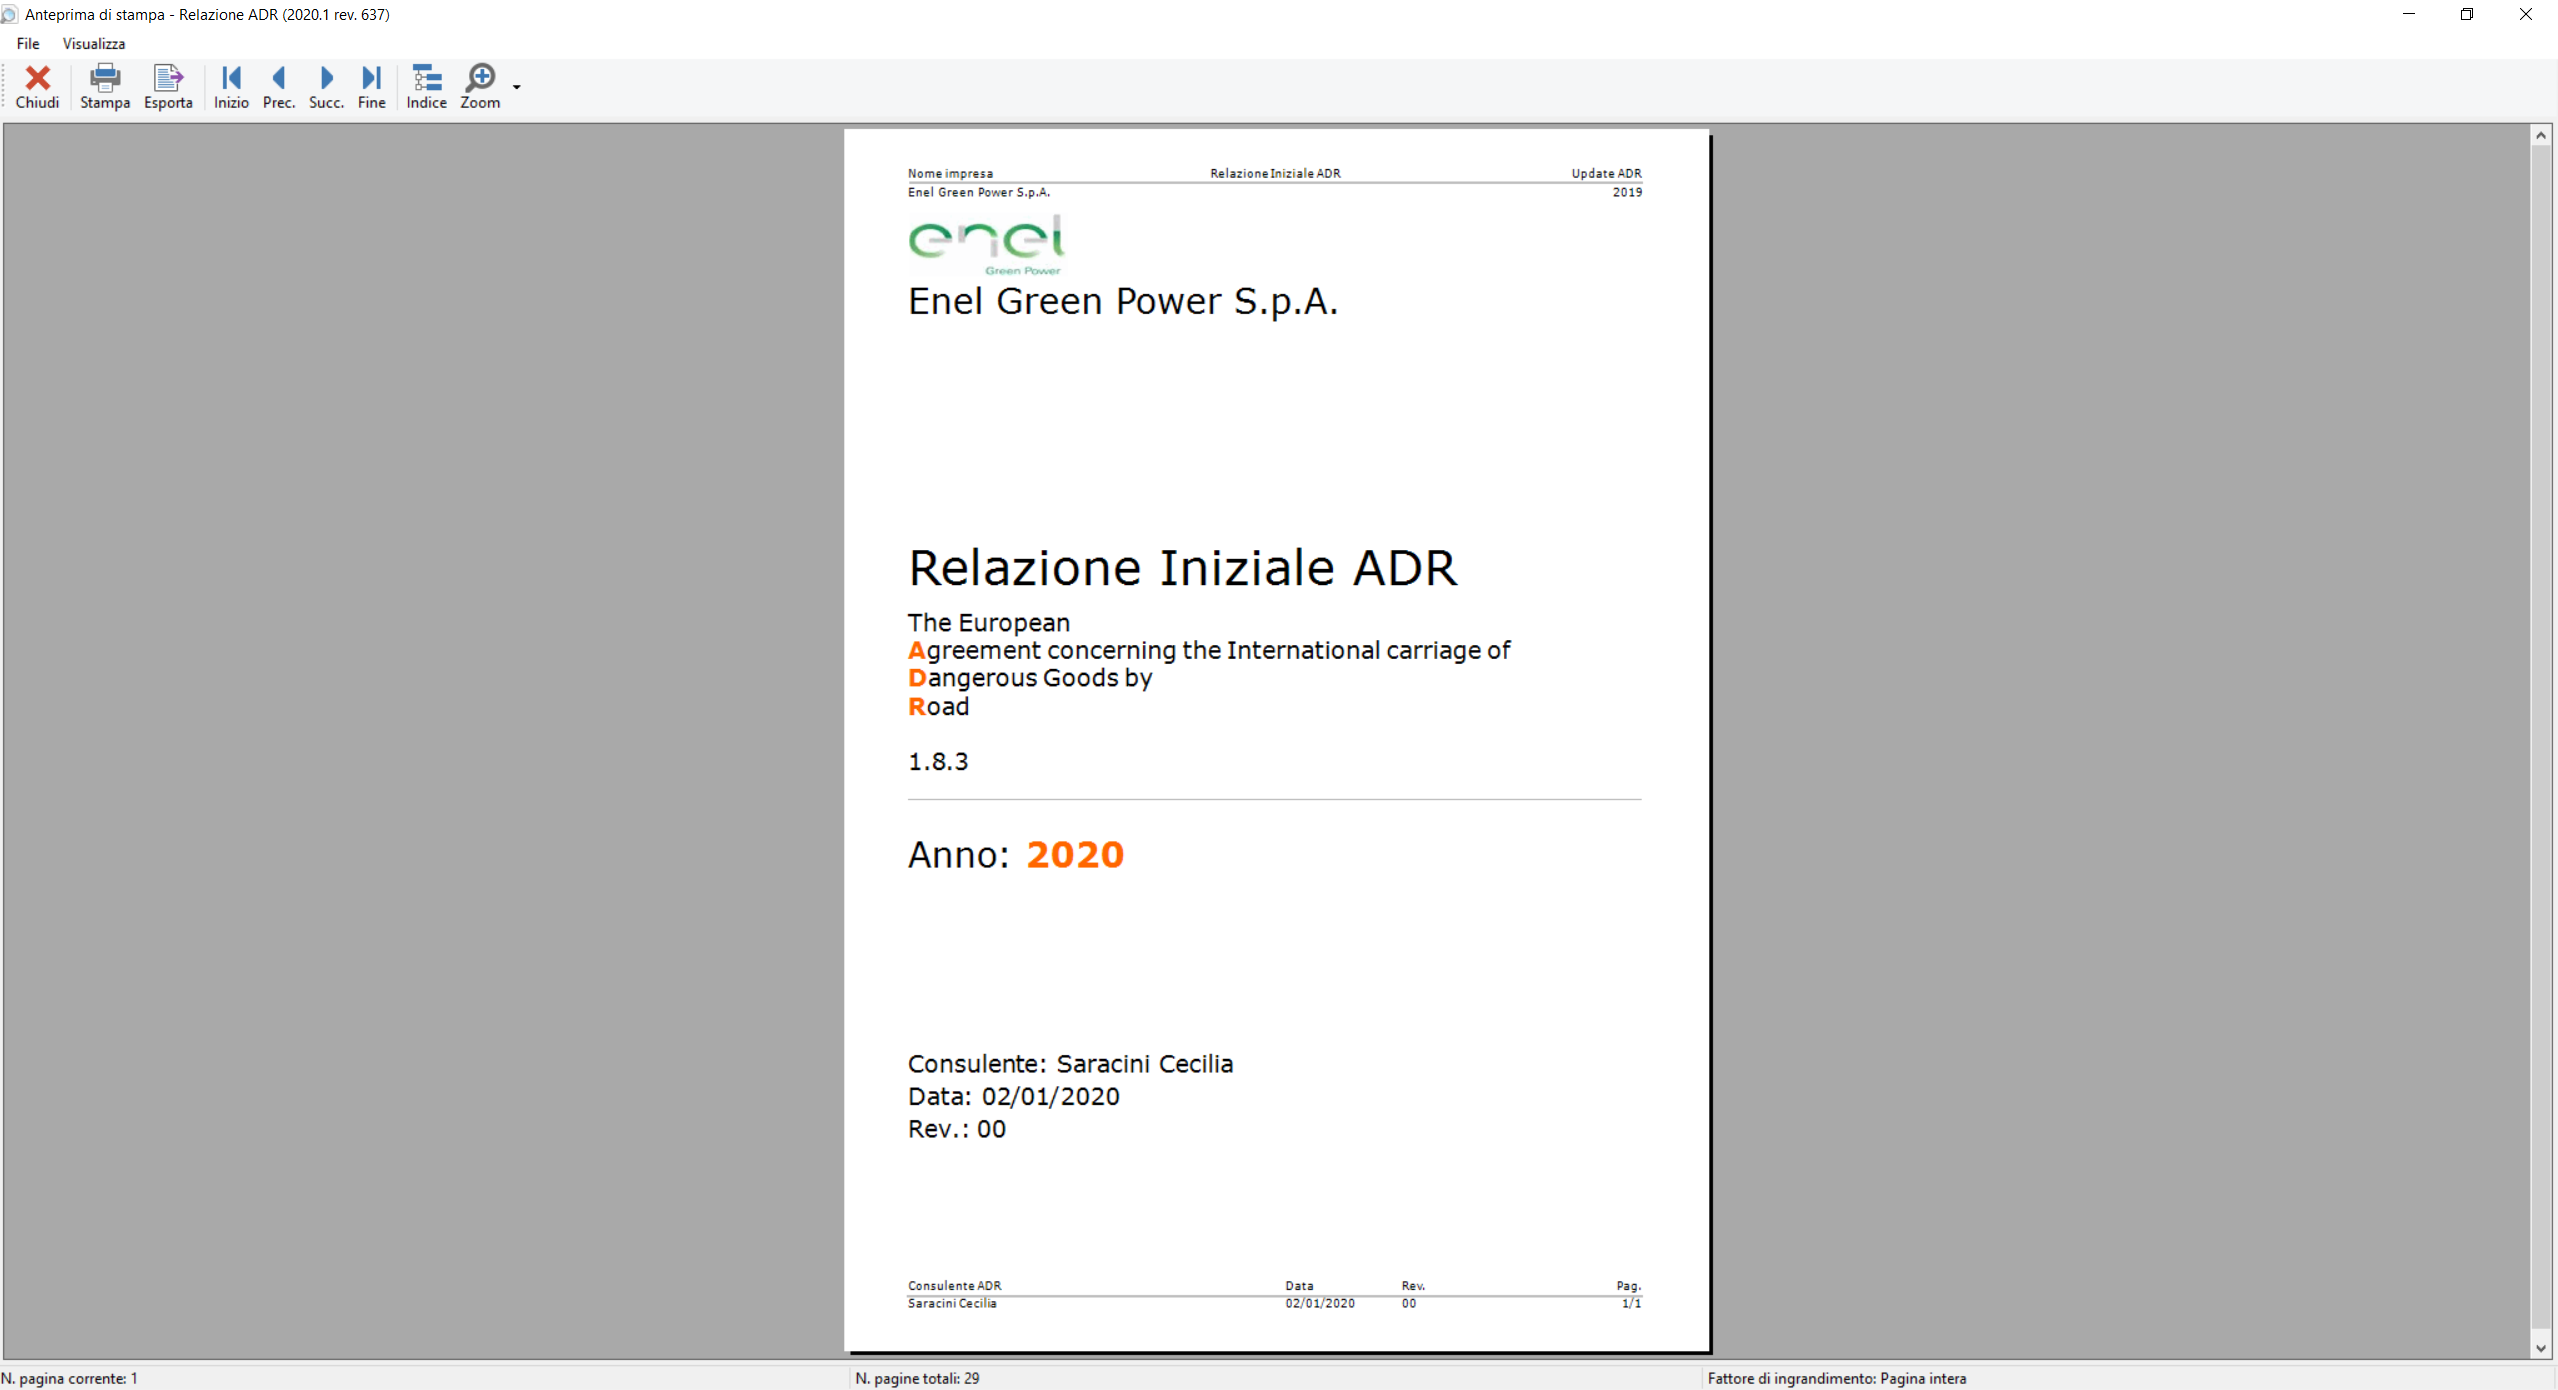The width and height of the screenshot is (2558, 1390).
Task: Jump to first page with Inizio
Action: coord(231,87)
